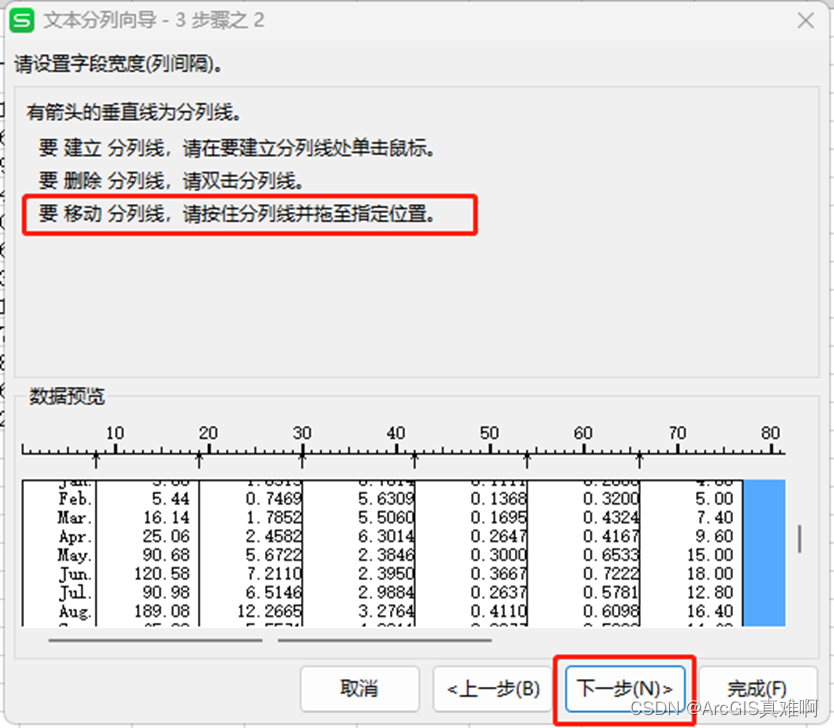Image resolution: width=834 pixels, height=728 pixels.
Task: Select the break line arrow near ruler position 42
Action: (x=415, y=459)
